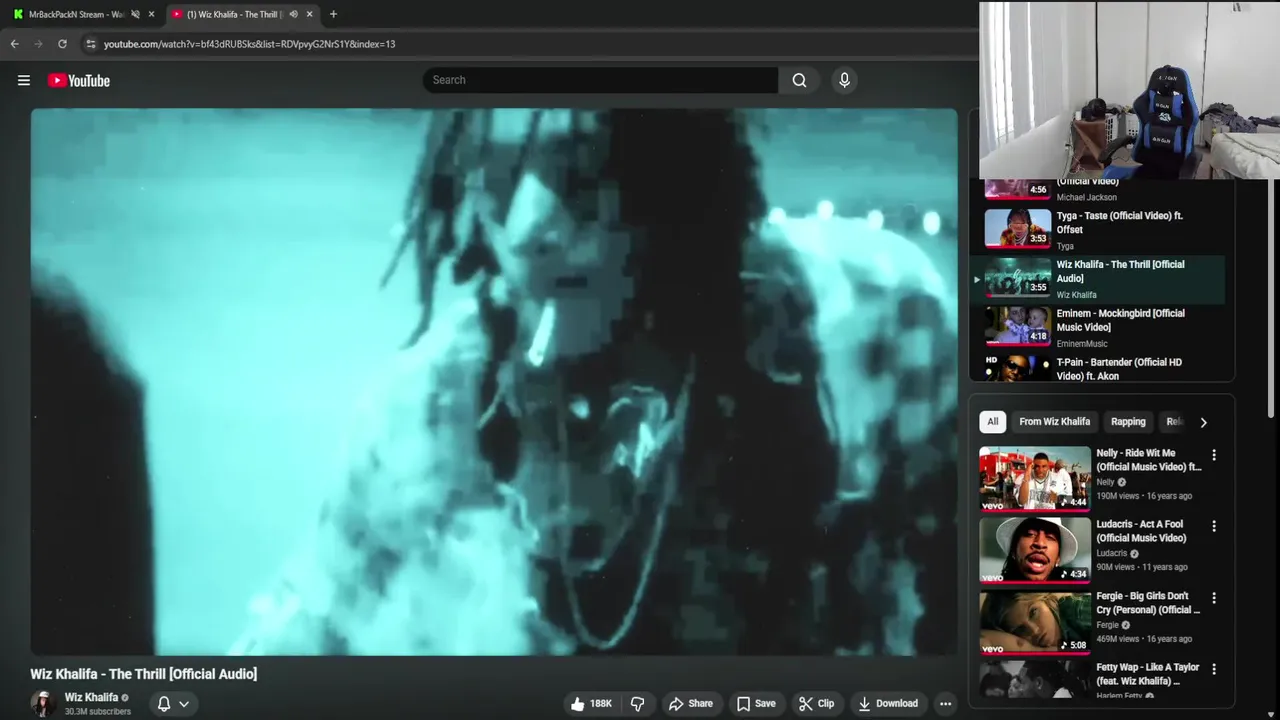The image size is (1280, 720).
Task: Open Nelly Ride Wit Me video title
Action: tap(1148, 460)
